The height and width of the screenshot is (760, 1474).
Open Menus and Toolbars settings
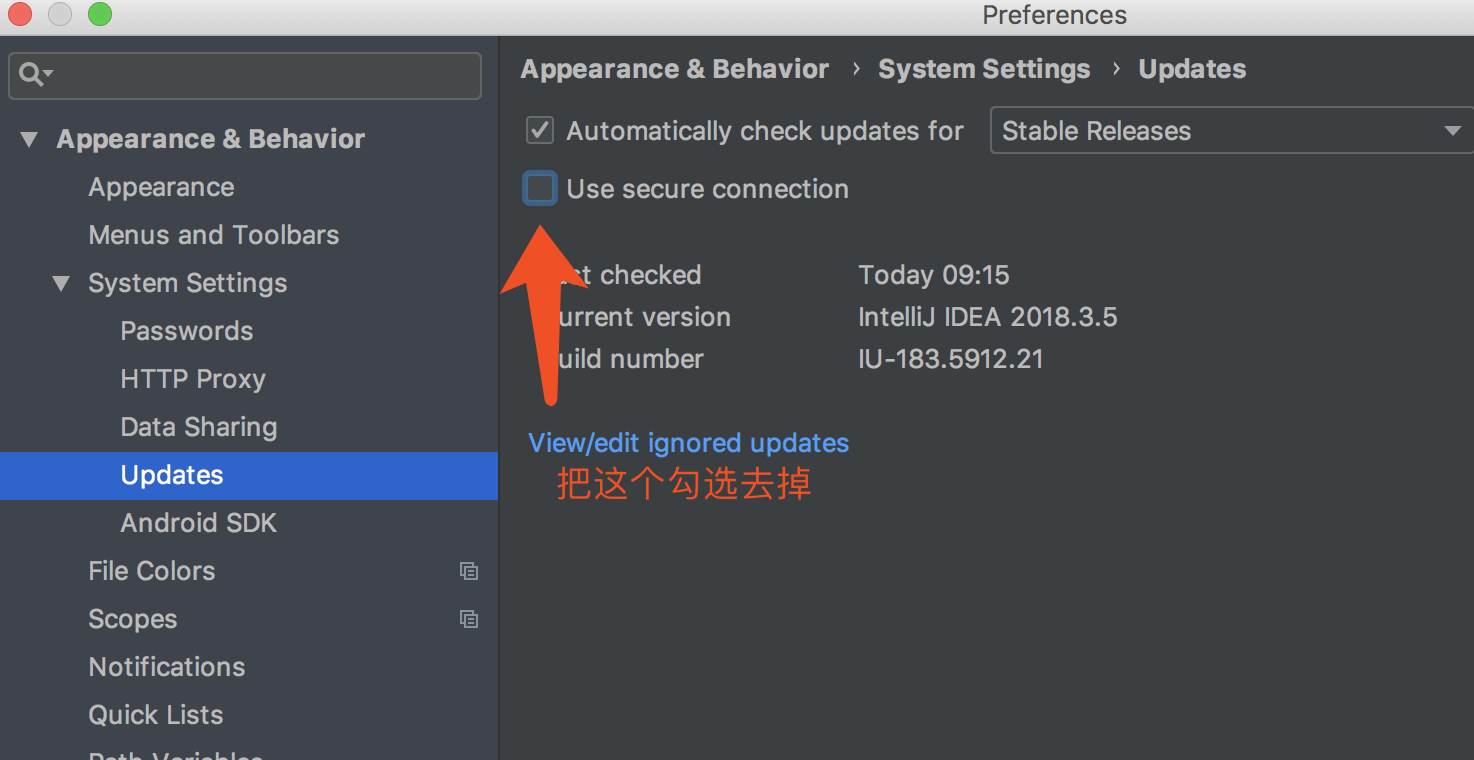coord(214,235)
